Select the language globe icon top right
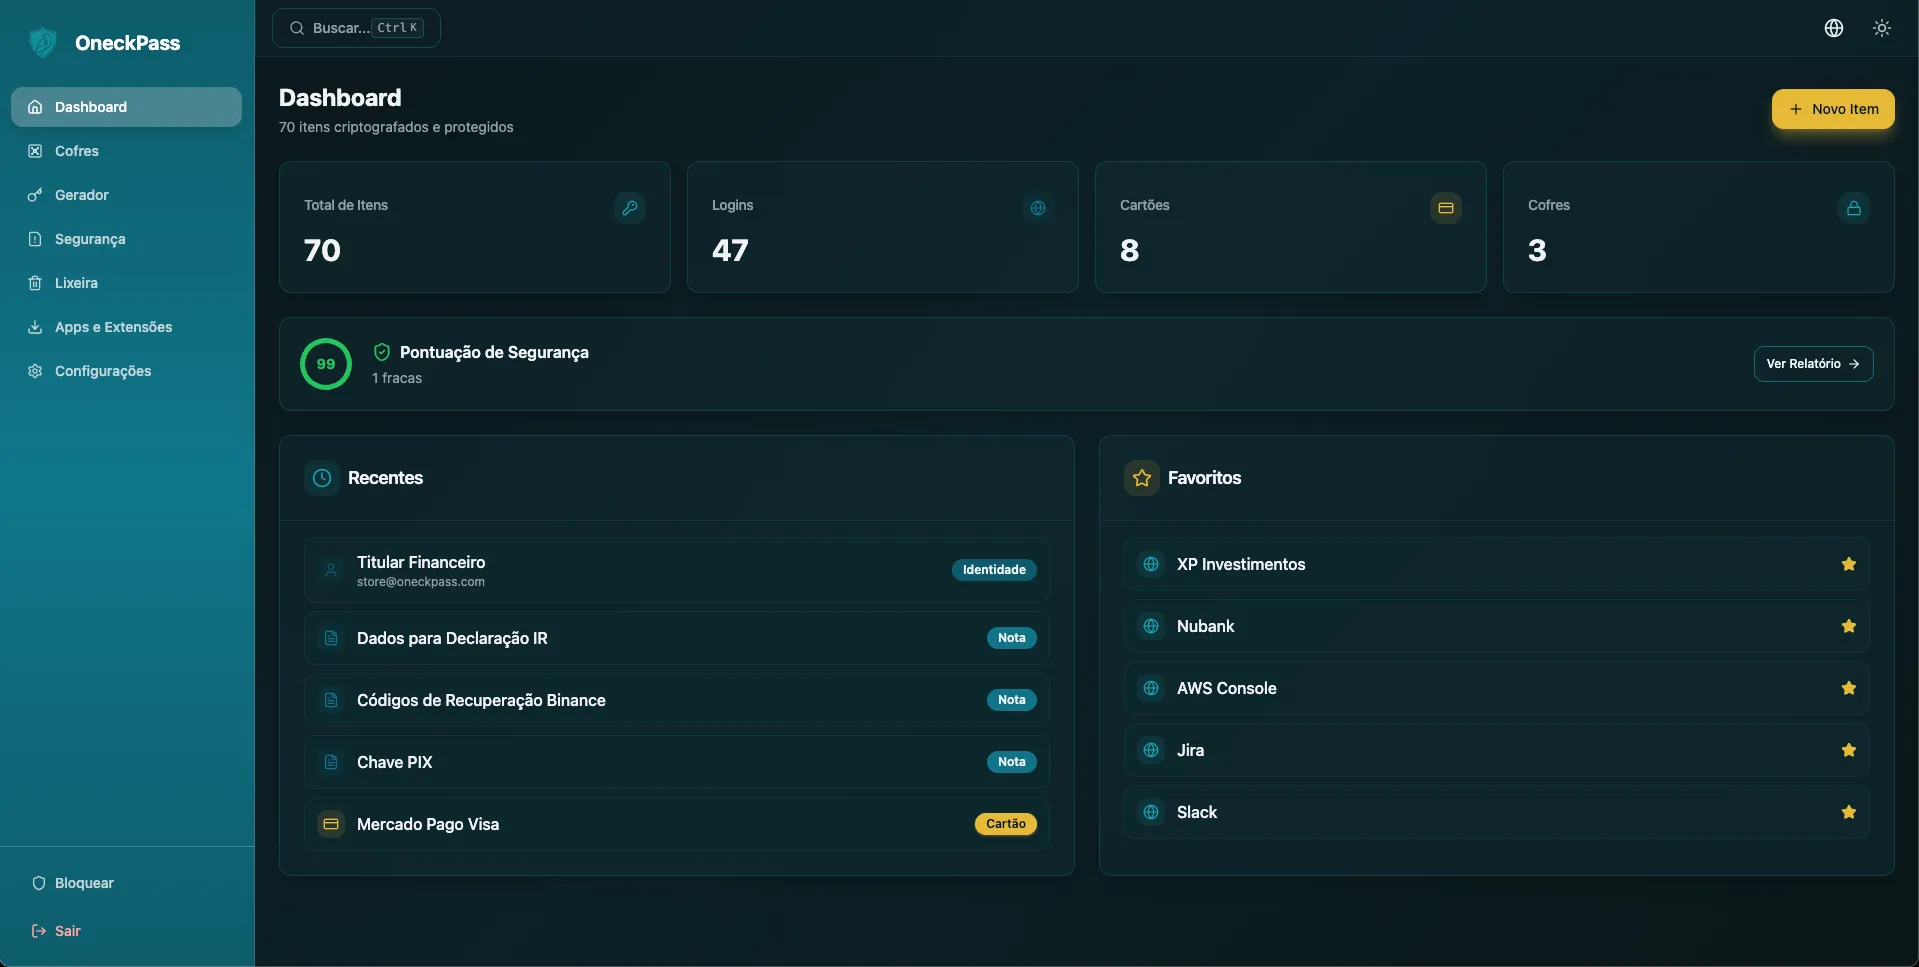This screenshot has width=1919, height=967. point(1833,27)
